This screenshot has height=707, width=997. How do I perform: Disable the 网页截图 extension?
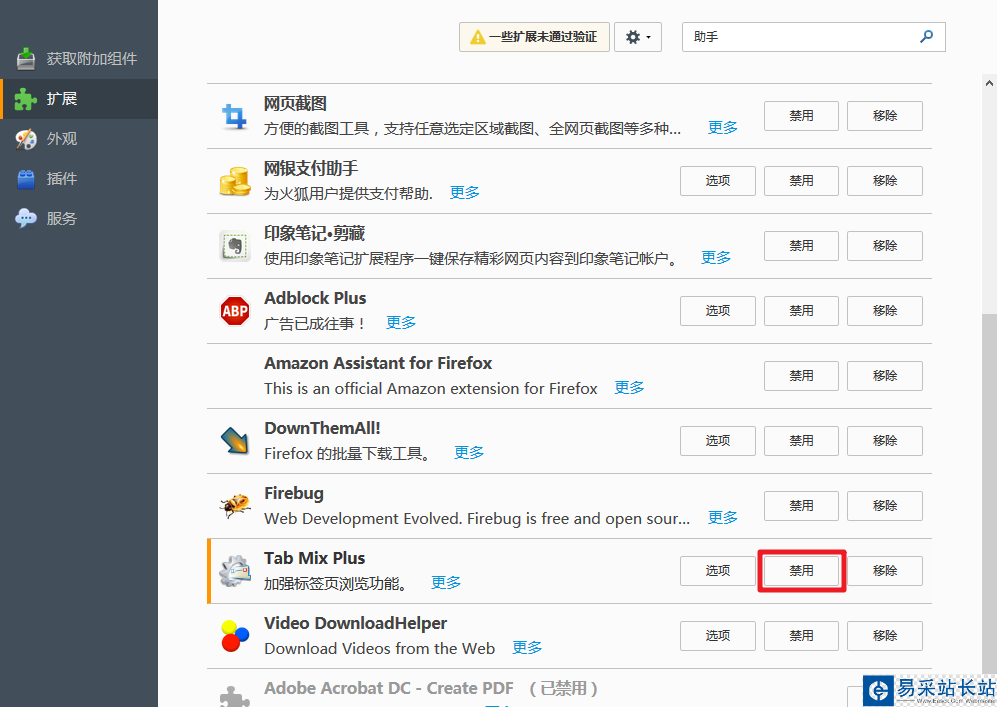(801, 116)
